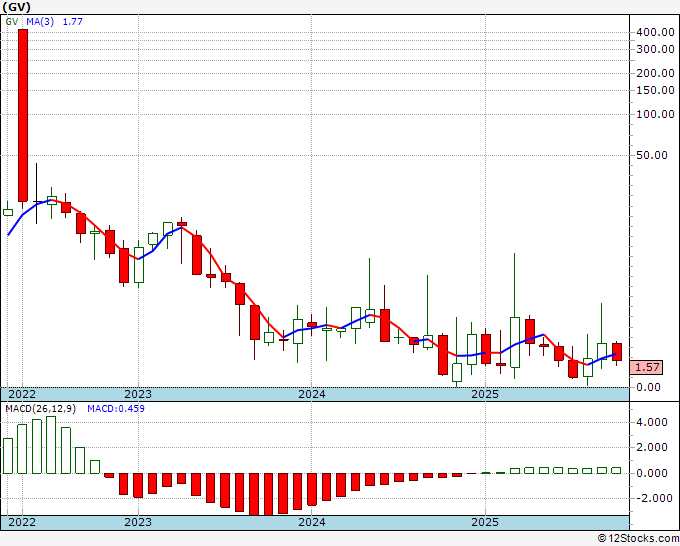Select 2024 on the MACD panel timeline

311,522
